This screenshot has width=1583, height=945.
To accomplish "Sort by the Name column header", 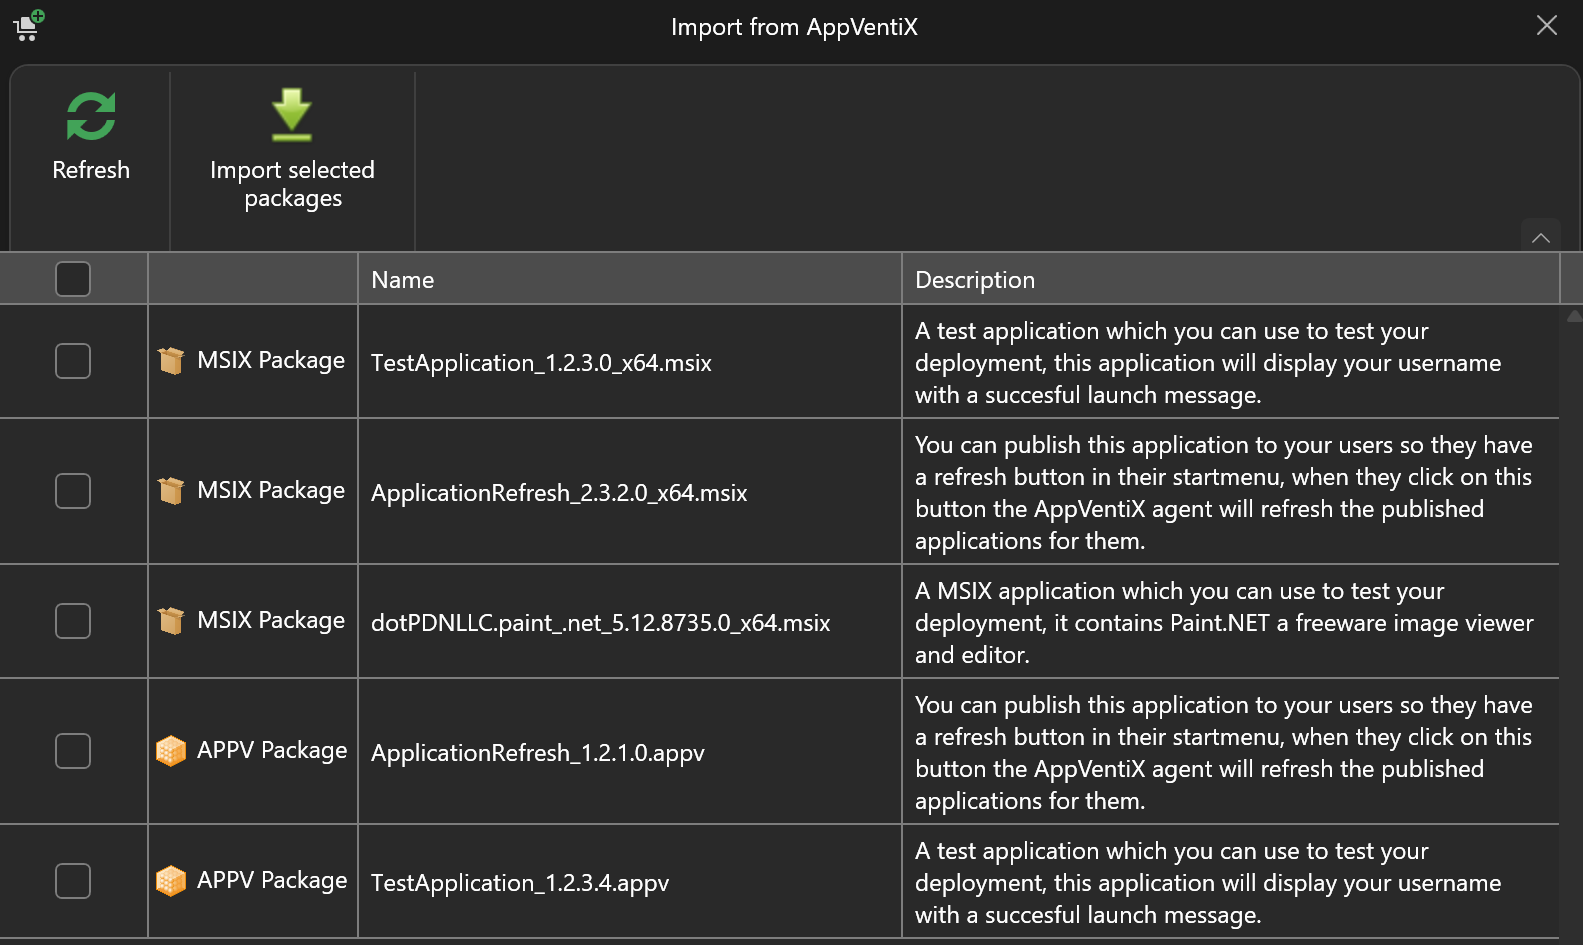I will point(403,280).
